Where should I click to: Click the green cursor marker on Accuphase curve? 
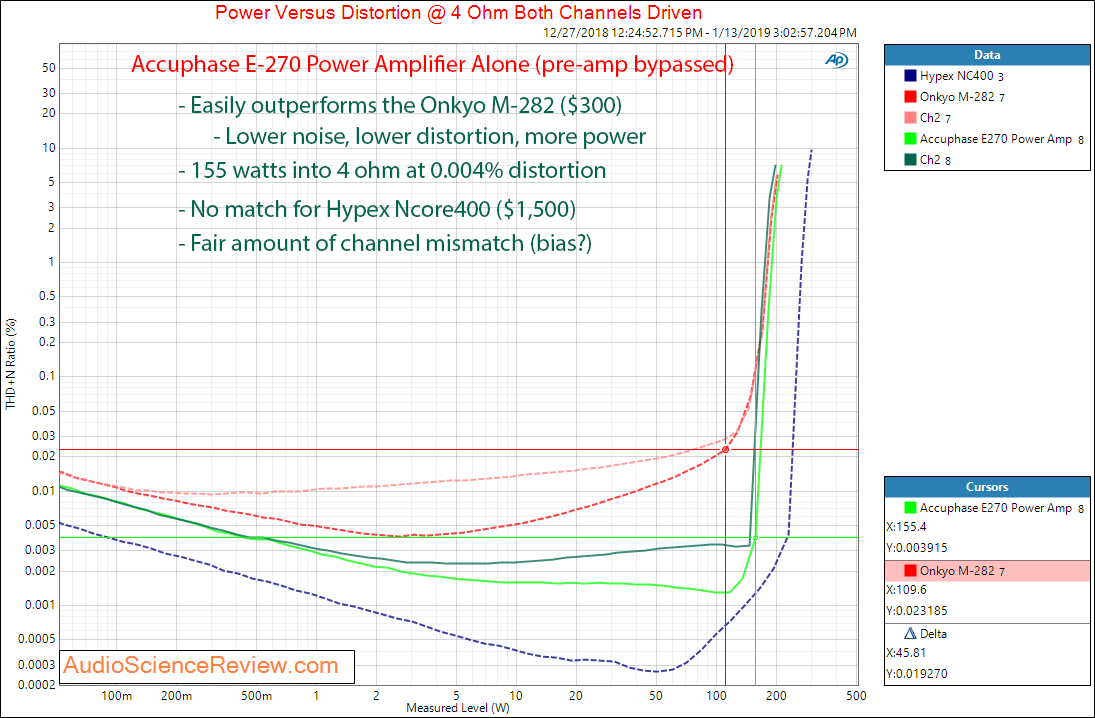pyautogui.click(x=756, y=538)
